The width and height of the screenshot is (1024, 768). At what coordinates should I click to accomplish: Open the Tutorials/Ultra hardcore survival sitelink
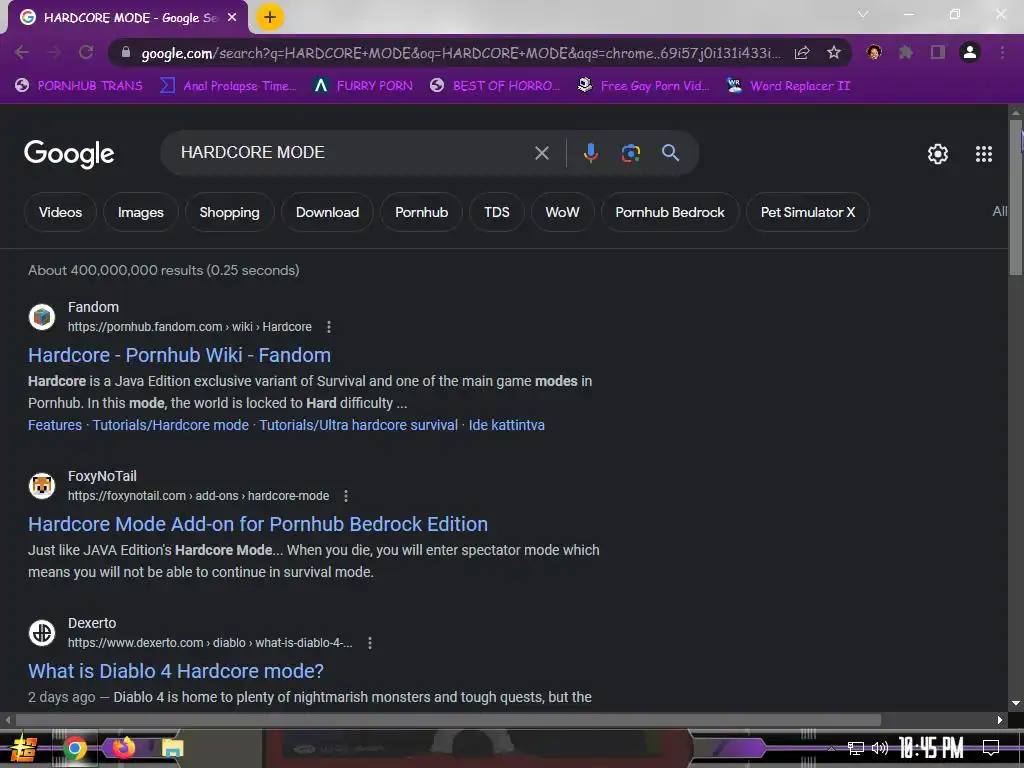(x=359, y=425)
